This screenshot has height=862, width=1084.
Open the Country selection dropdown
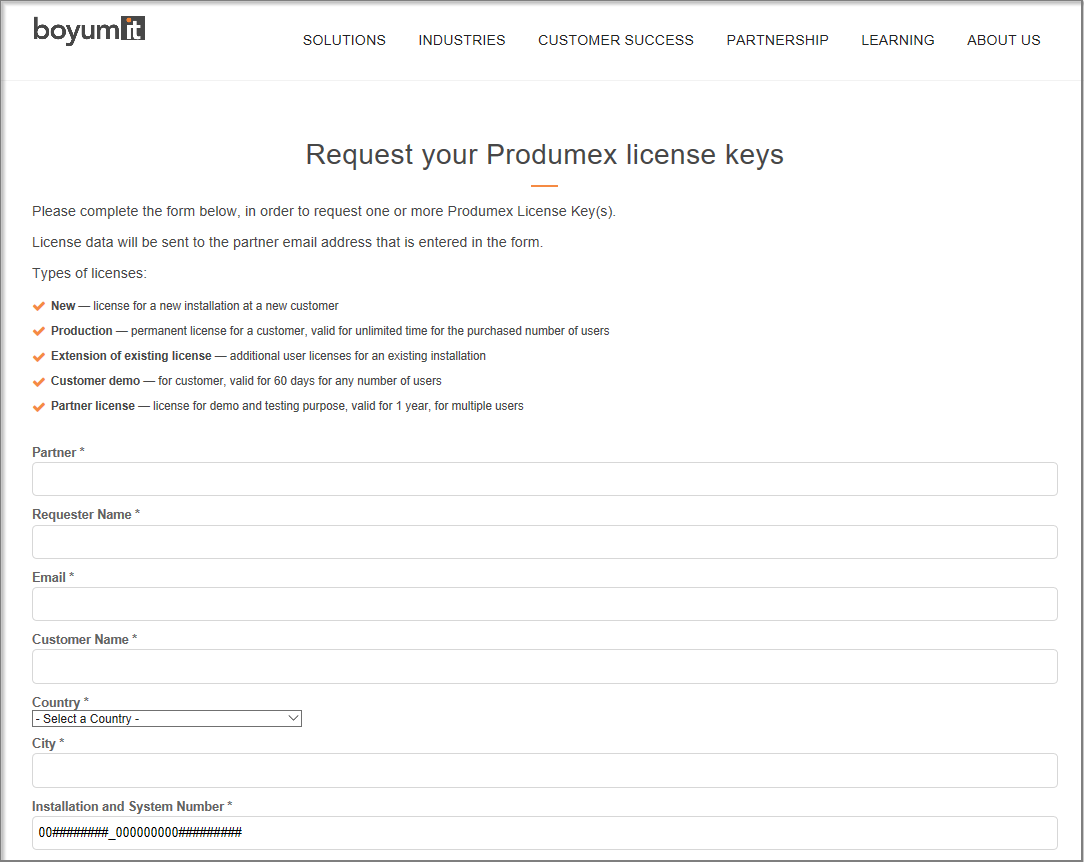tap(166, 718)
